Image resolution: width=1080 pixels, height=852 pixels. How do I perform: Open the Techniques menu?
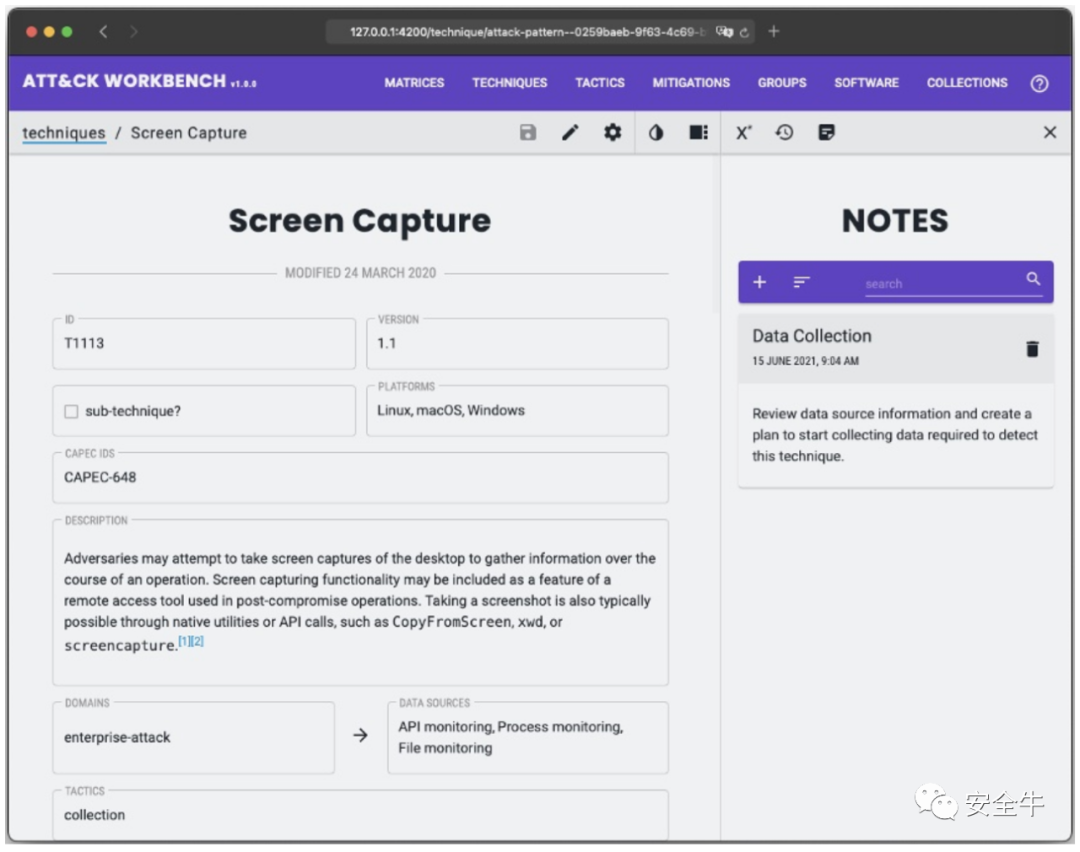point(510,83)
